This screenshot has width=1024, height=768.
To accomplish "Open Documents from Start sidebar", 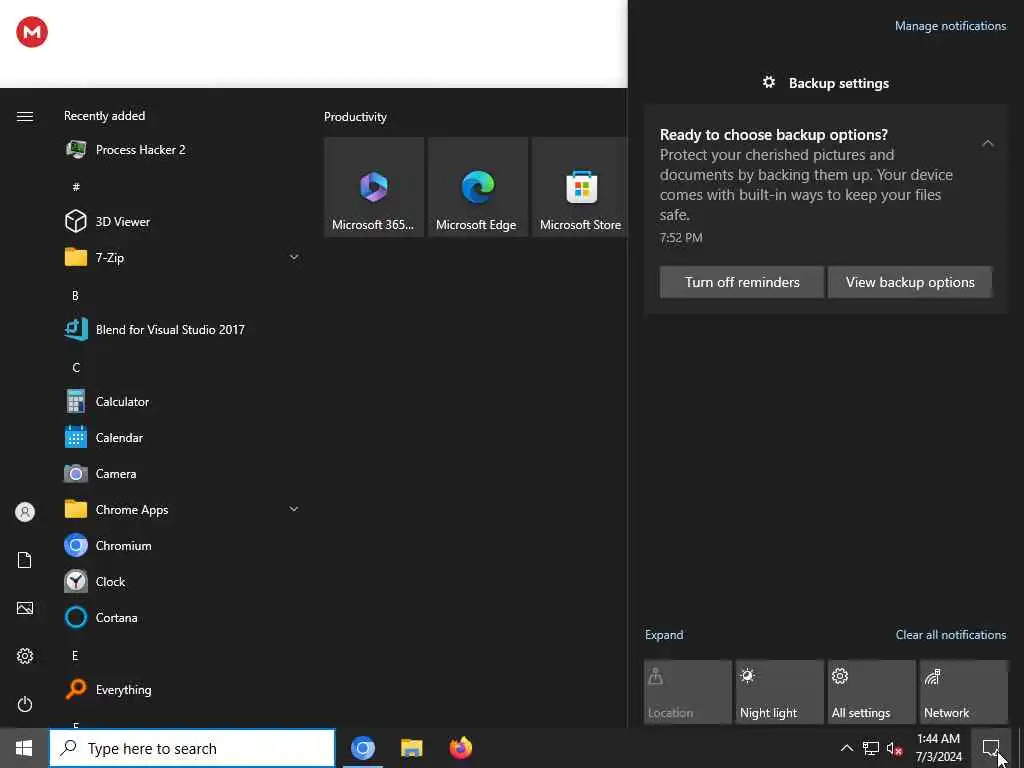I will click(25, 560).
